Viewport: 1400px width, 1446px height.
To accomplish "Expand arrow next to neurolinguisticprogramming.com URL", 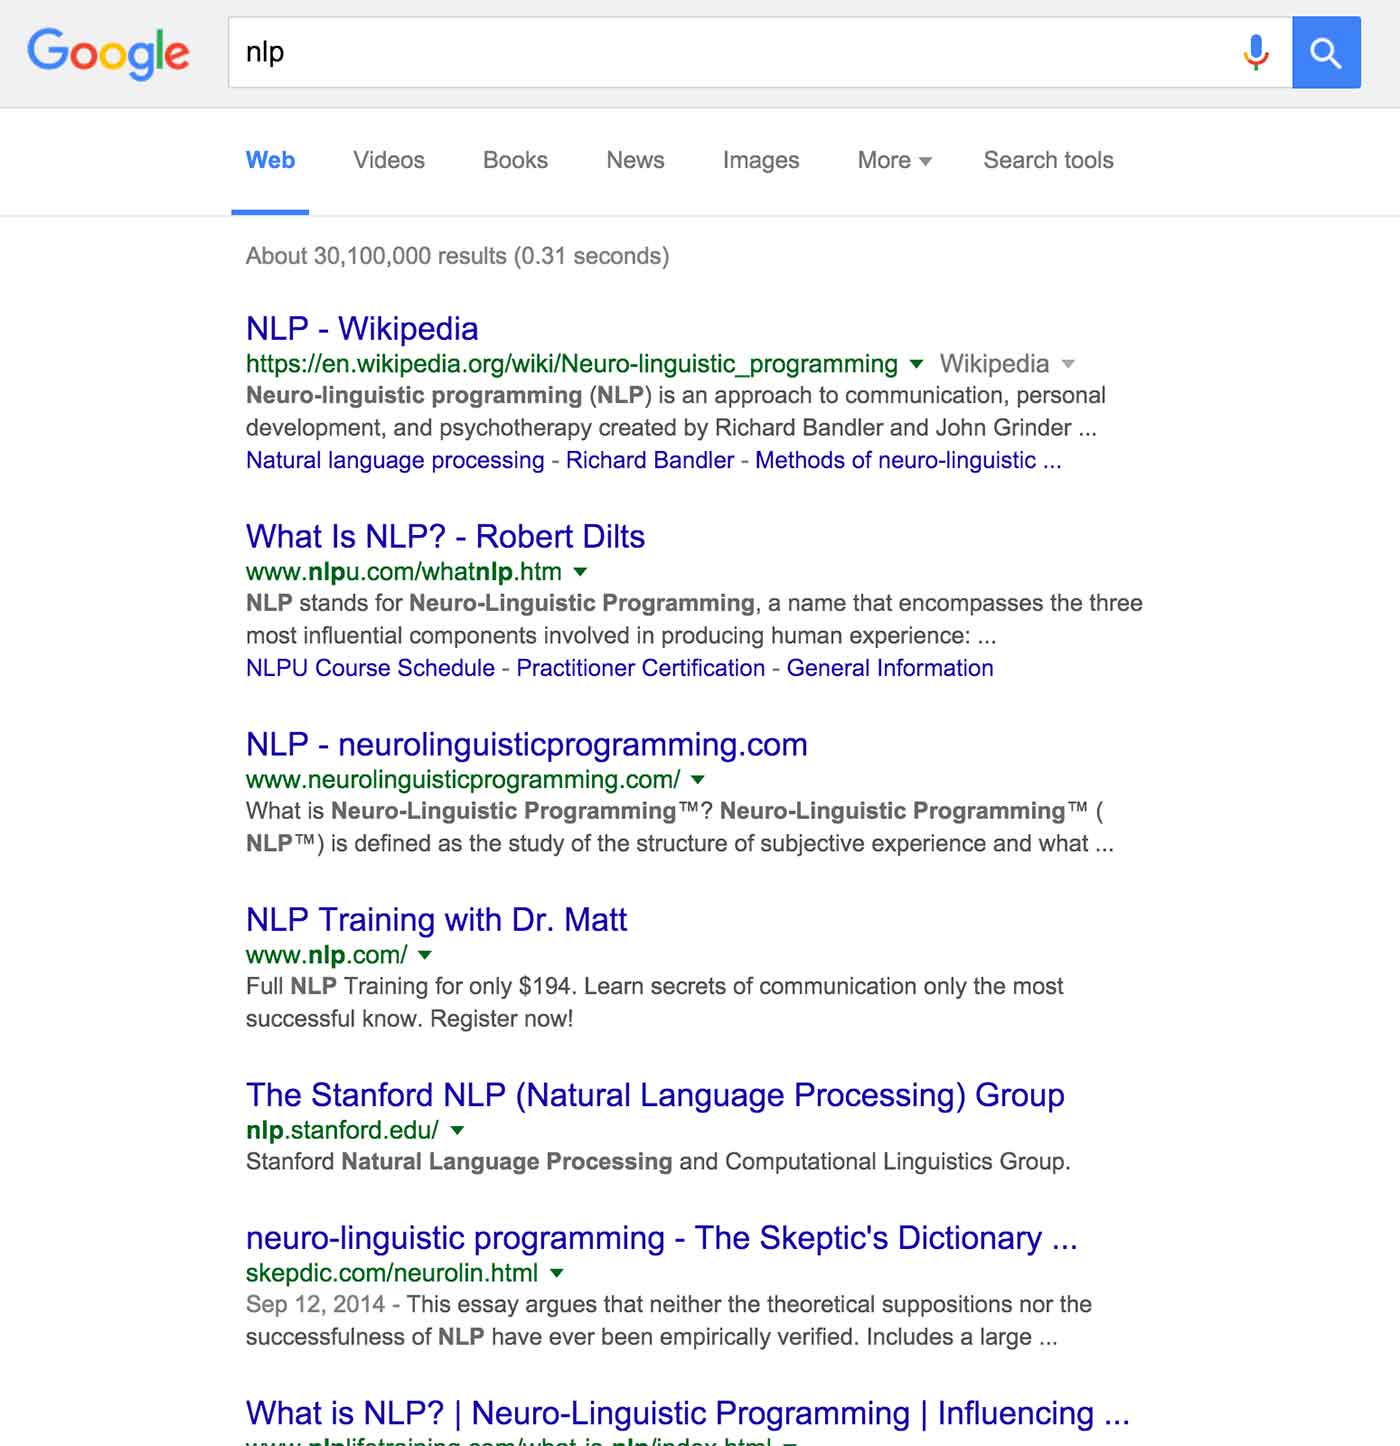I will pos(698,780).
